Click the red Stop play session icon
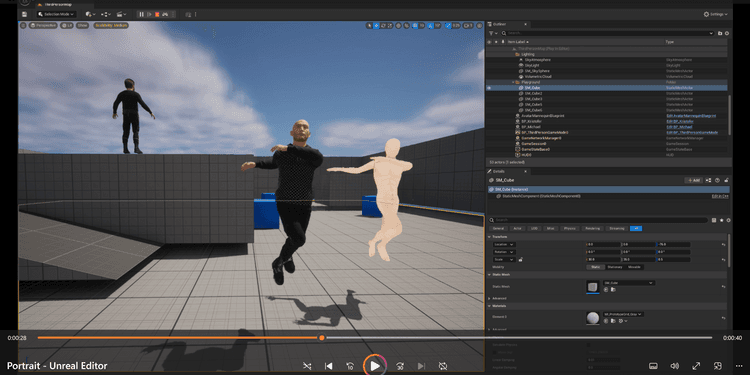Image resolution: width=750 pixels, height=375 pixels. [x=157, y=15]
